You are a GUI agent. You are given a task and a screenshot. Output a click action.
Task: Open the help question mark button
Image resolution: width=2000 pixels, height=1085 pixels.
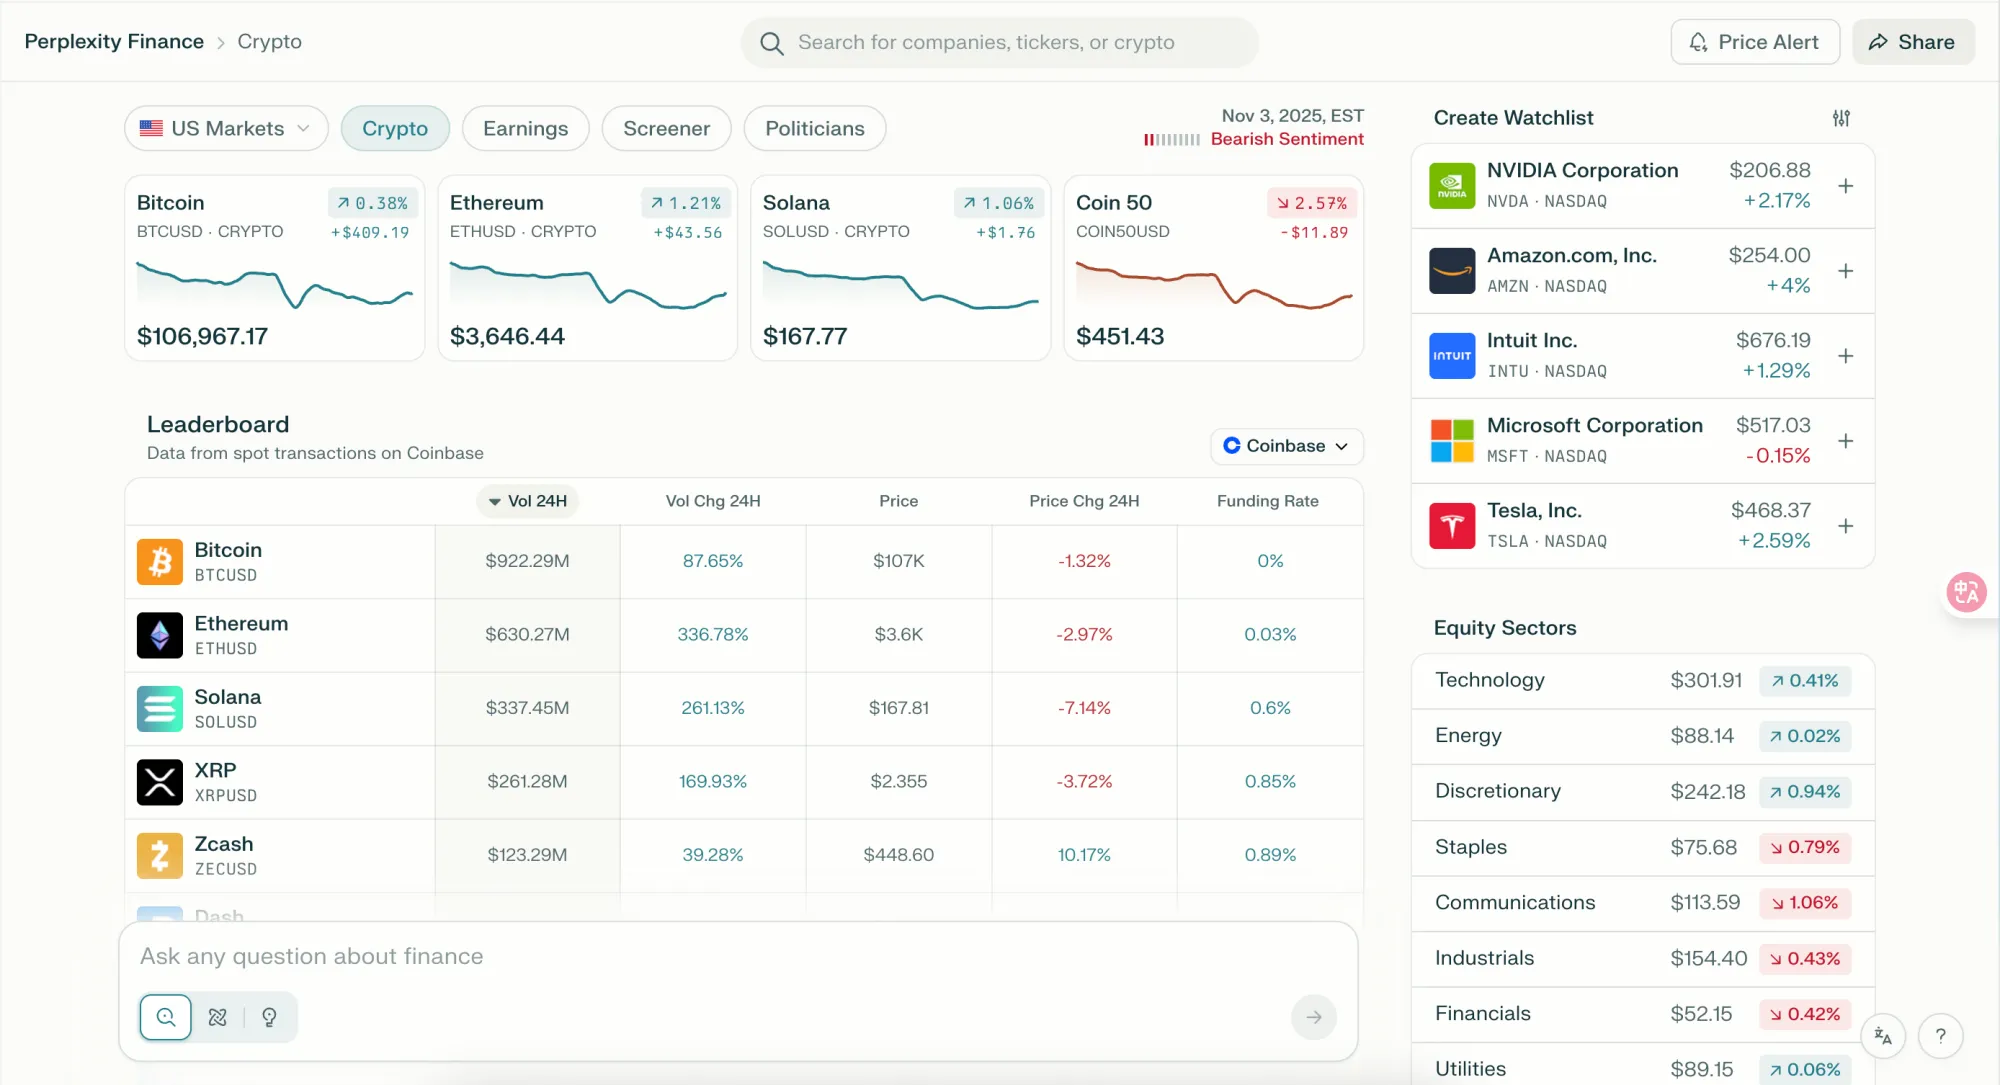pos(1941,1037)
